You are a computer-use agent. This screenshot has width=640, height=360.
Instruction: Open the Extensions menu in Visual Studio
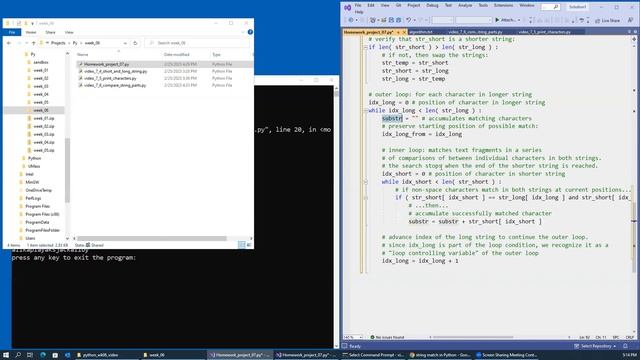[x=503, y=5]
